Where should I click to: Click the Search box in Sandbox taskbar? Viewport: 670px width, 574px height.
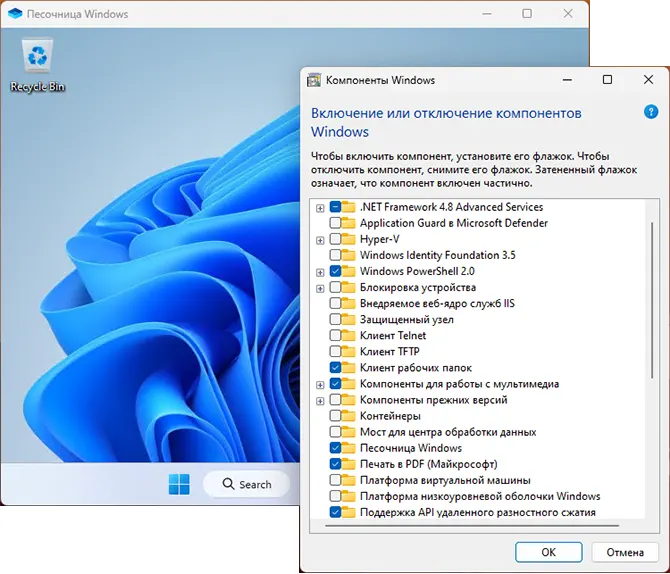coord(247,484)
